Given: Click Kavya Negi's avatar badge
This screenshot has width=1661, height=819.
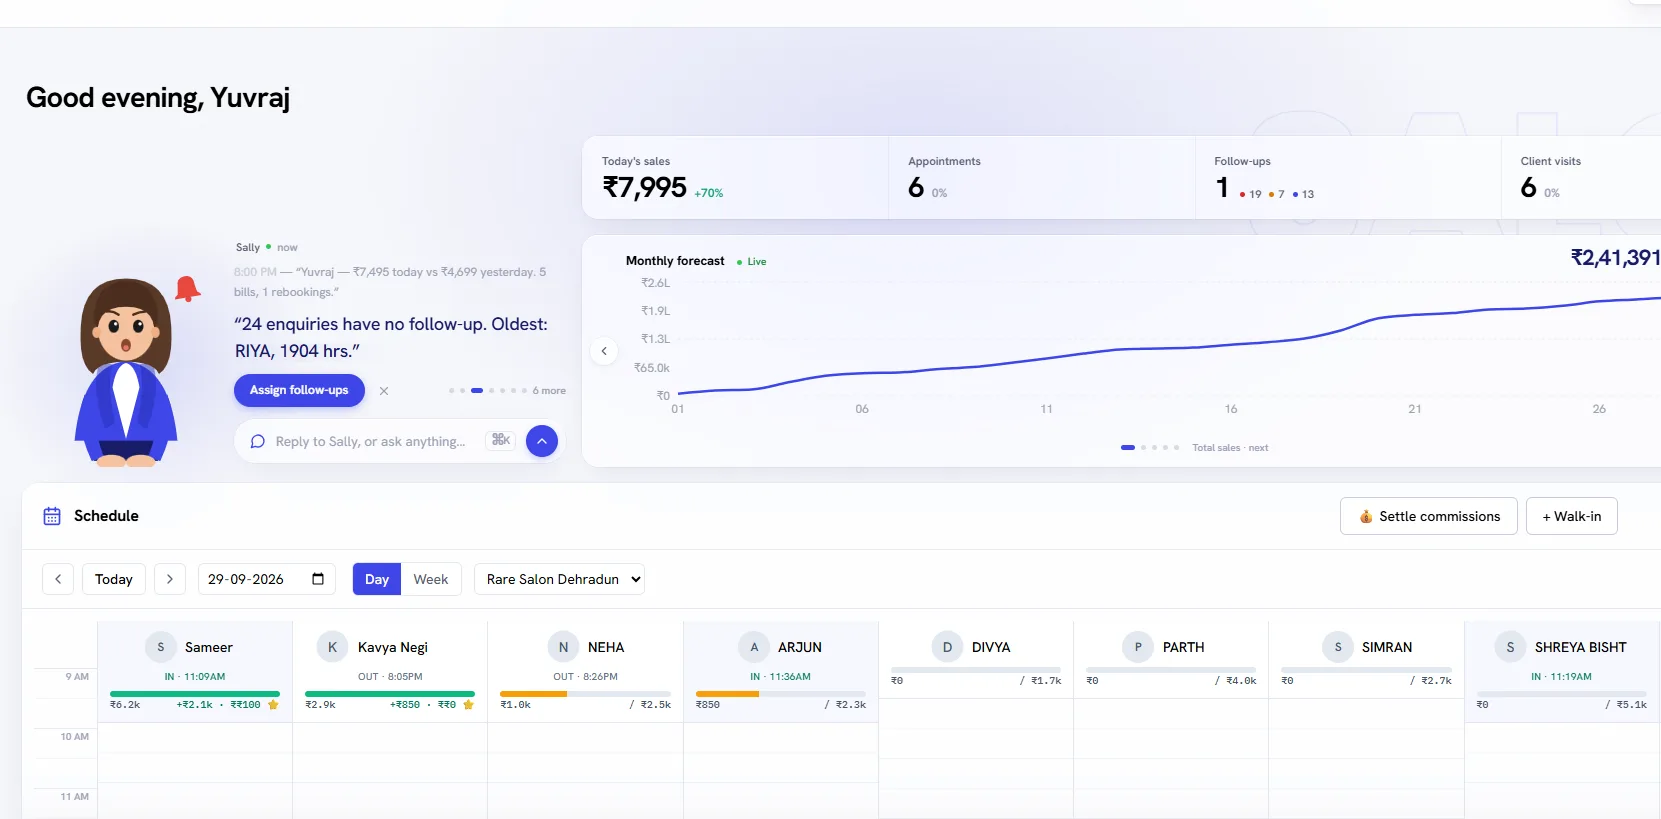Looking at the screenshot, I should point(332,647).
